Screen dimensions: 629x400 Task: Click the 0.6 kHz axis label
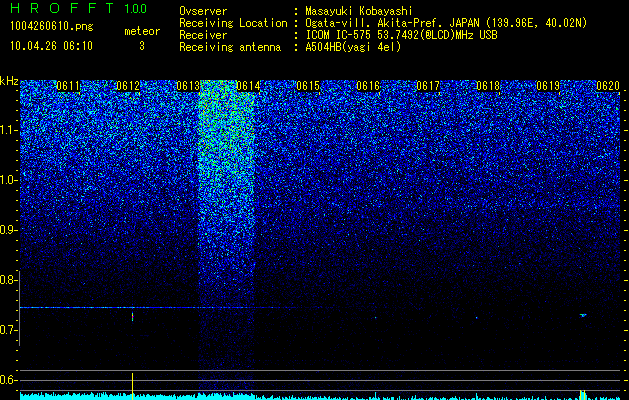click(x=8, y=380)
